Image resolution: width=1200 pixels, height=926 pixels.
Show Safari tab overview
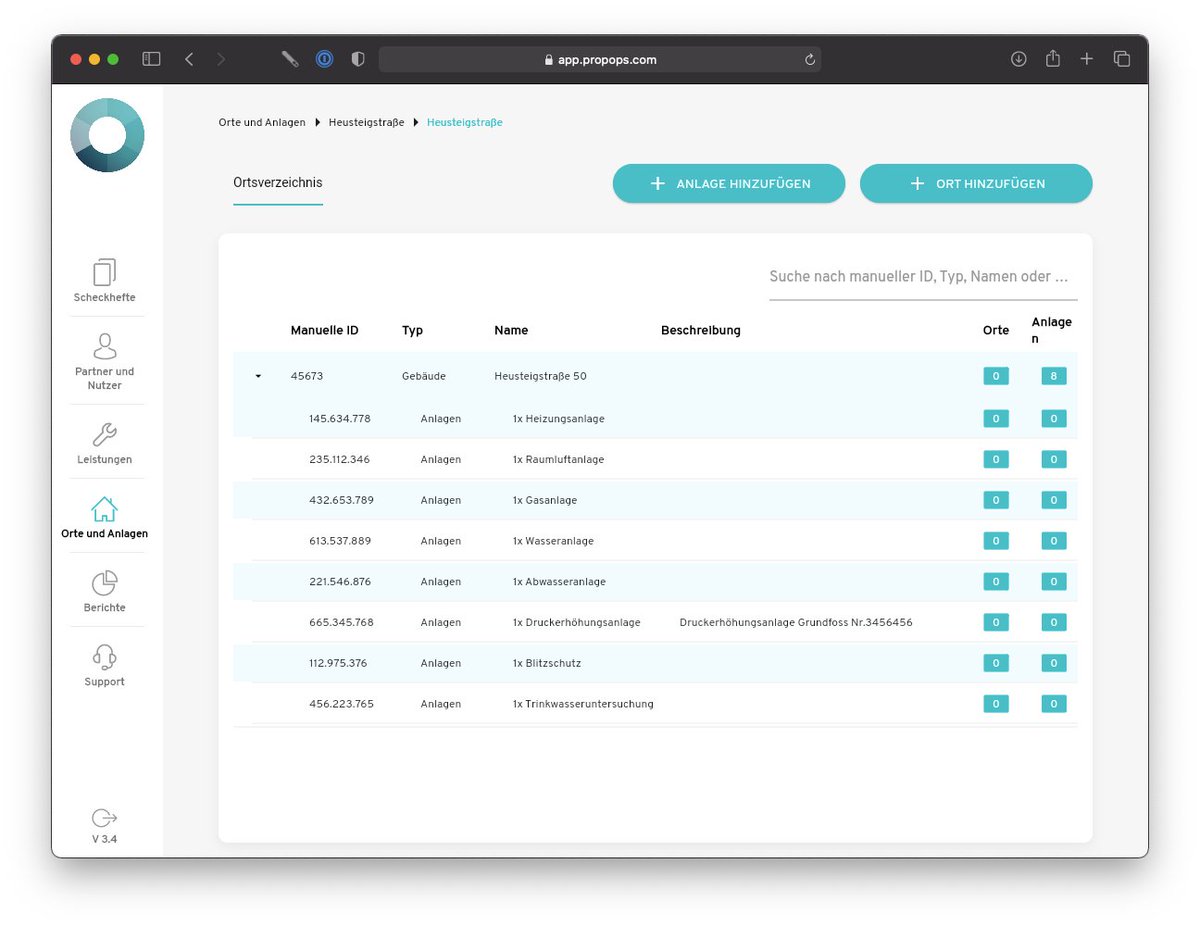1122,59
